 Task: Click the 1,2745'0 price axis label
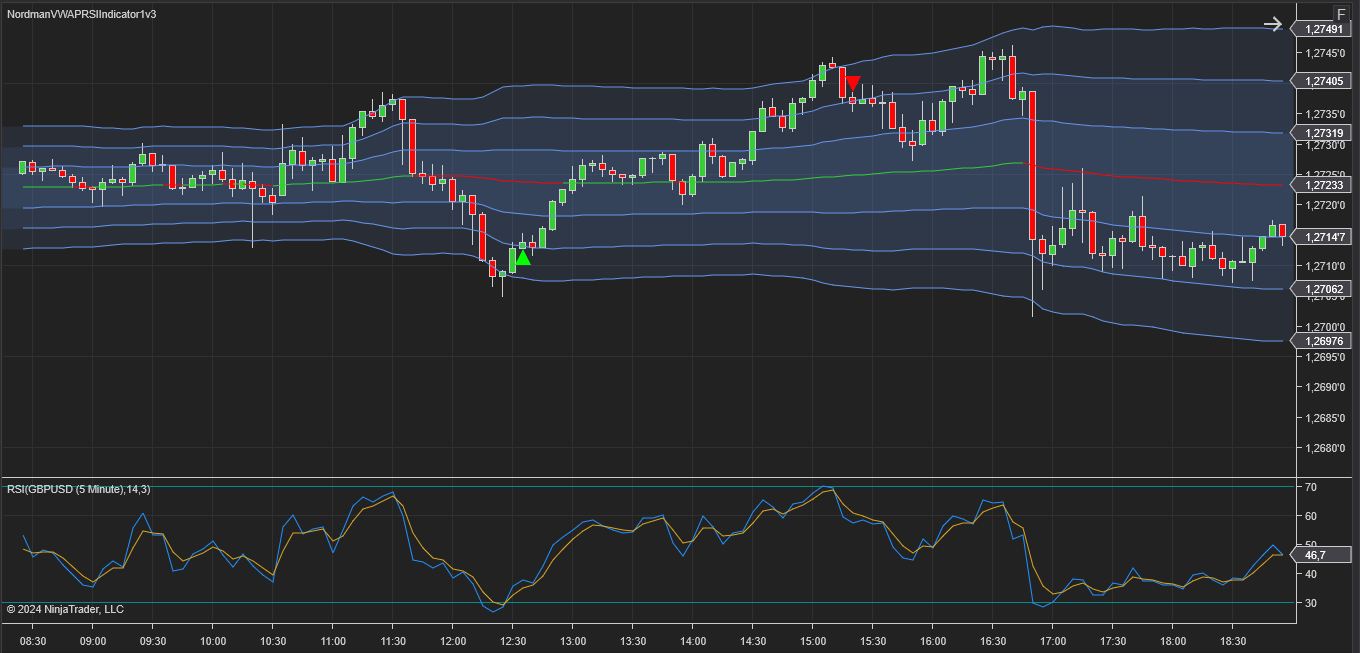pos(1325,54)
